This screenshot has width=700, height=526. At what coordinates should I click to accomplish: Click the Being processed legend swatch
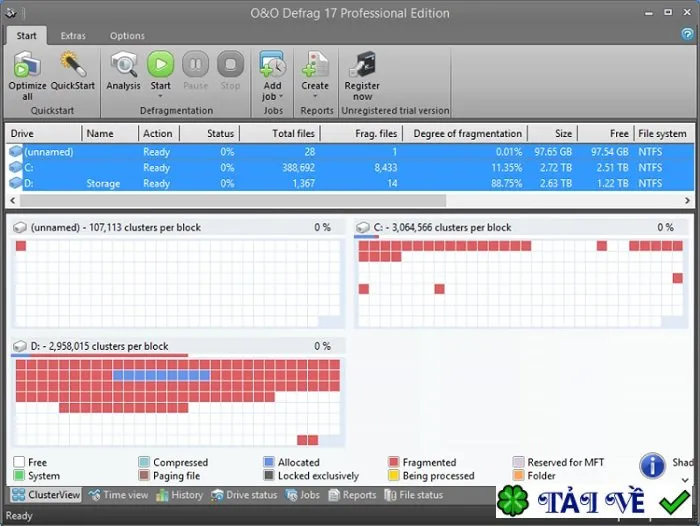point(394,475)
